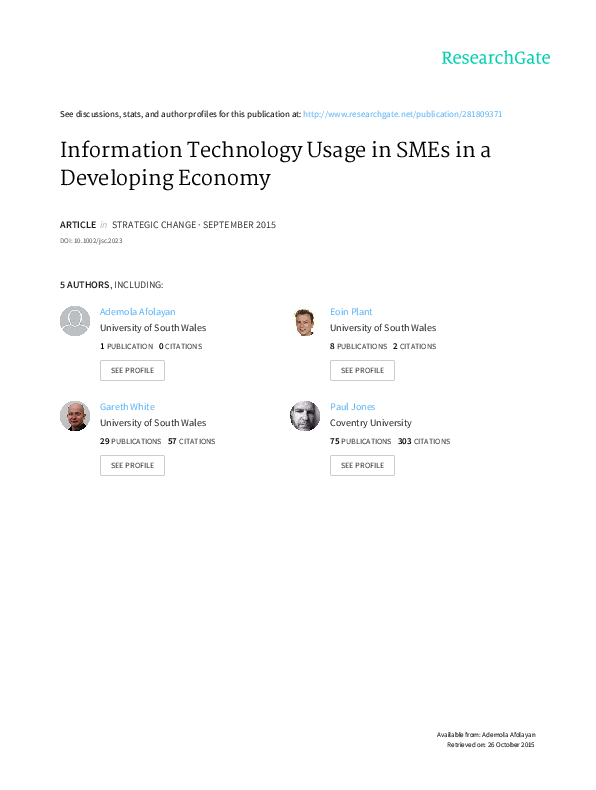The width and height of the screenshot is (596, 790).
Task: Open Eoin Plant's author name link
Action: tap(351, 312)
